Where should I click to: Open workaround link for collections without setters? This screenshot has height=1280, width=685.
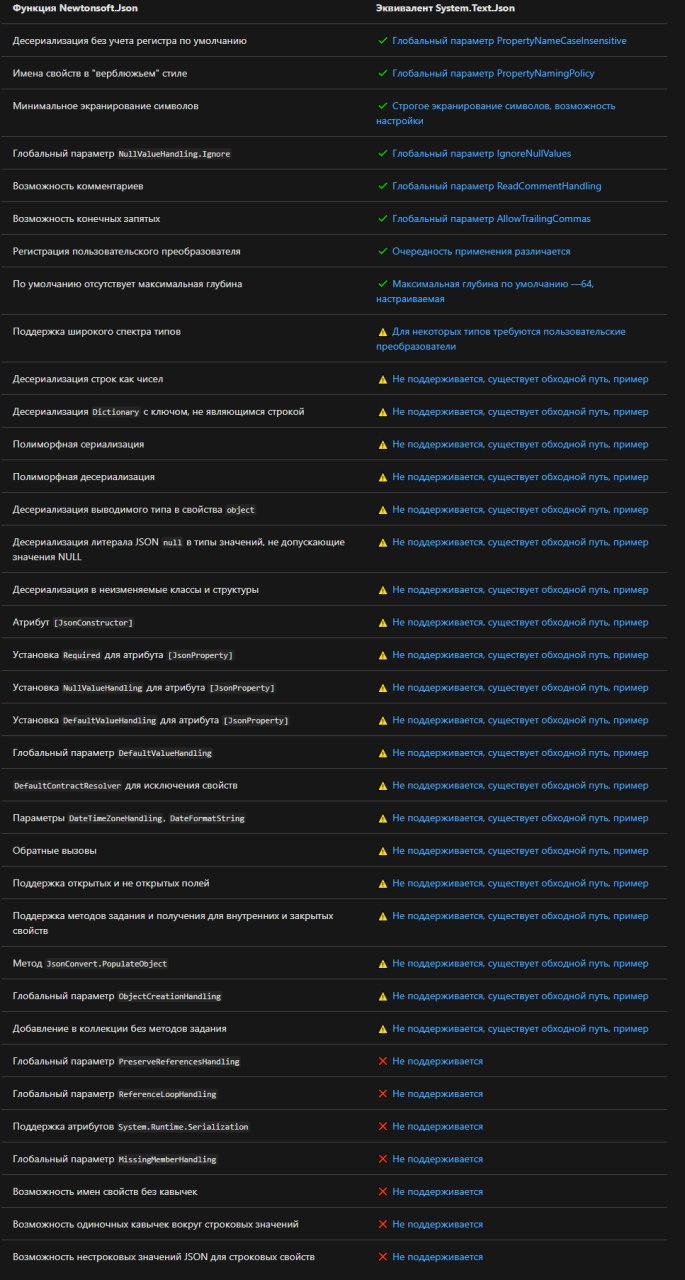[x=520, y=1029]
